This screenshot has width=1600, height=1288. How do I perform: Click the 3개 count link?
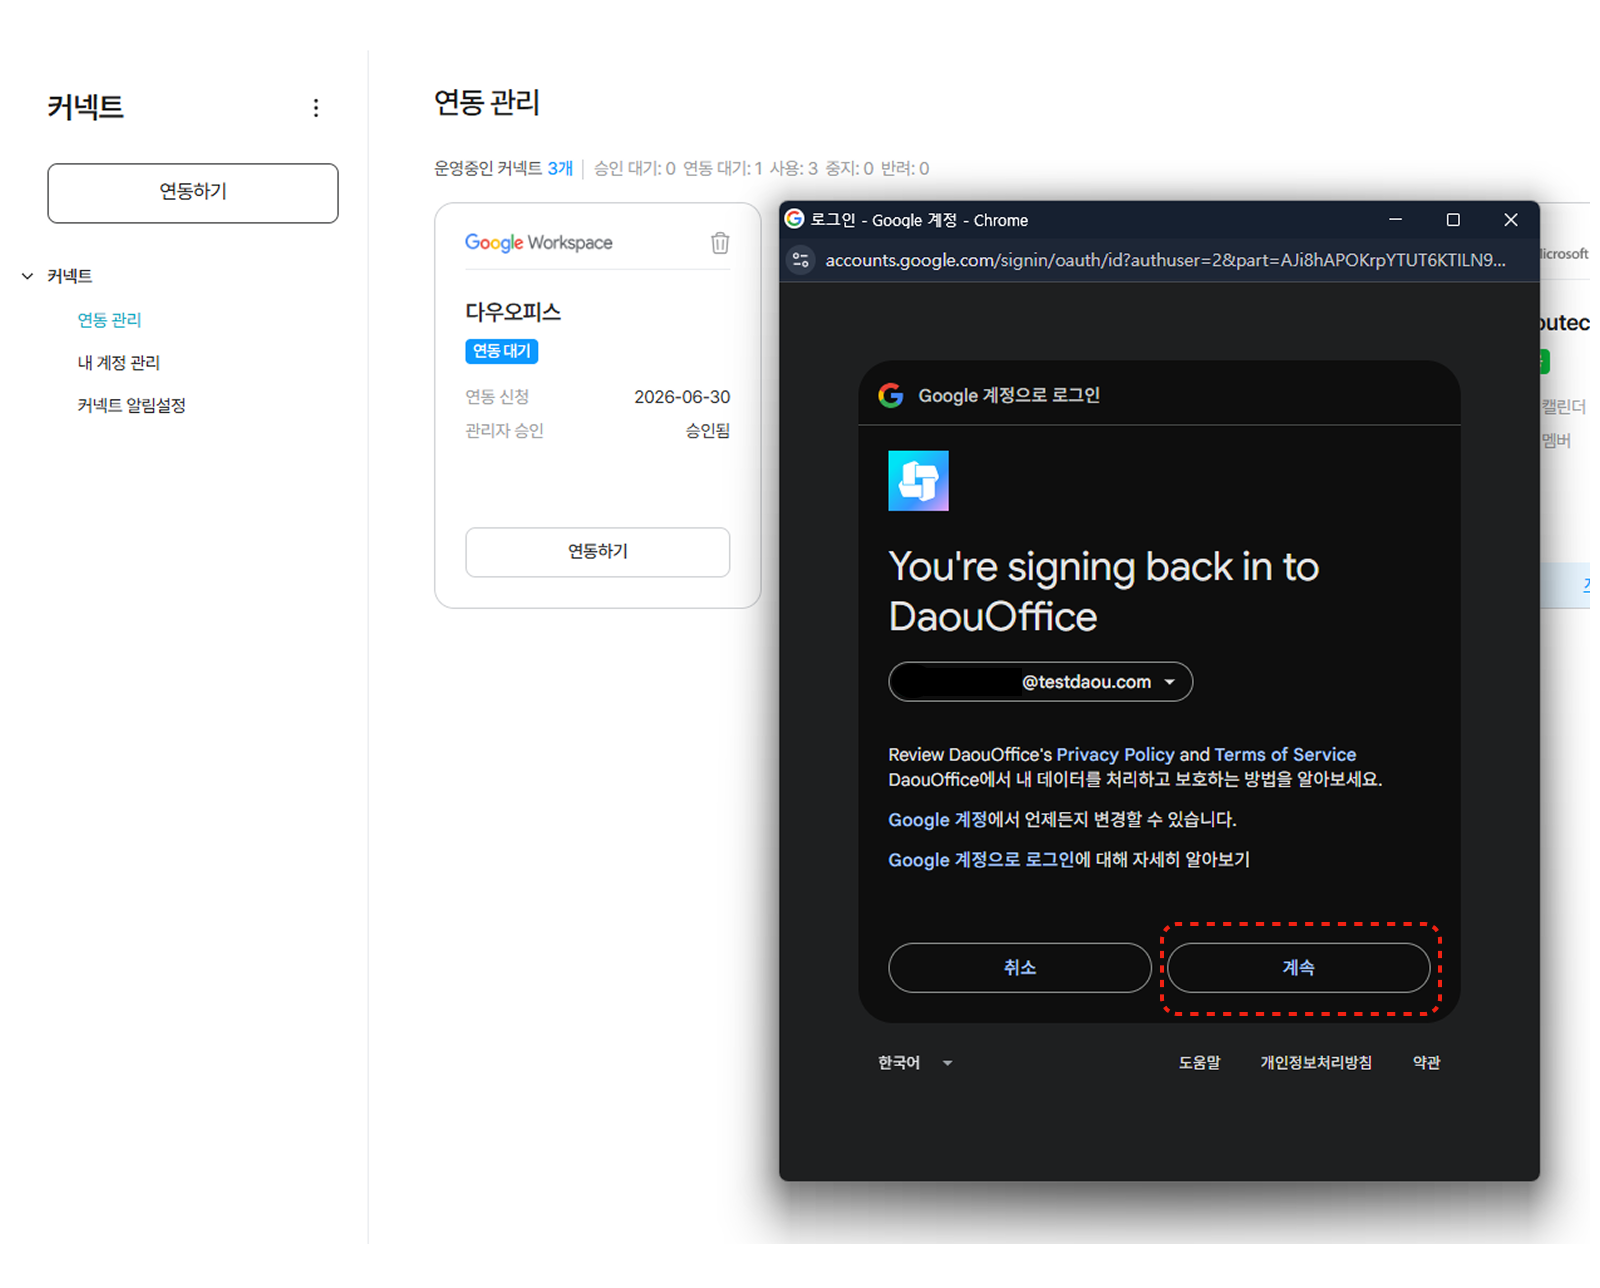pos(560,168)
